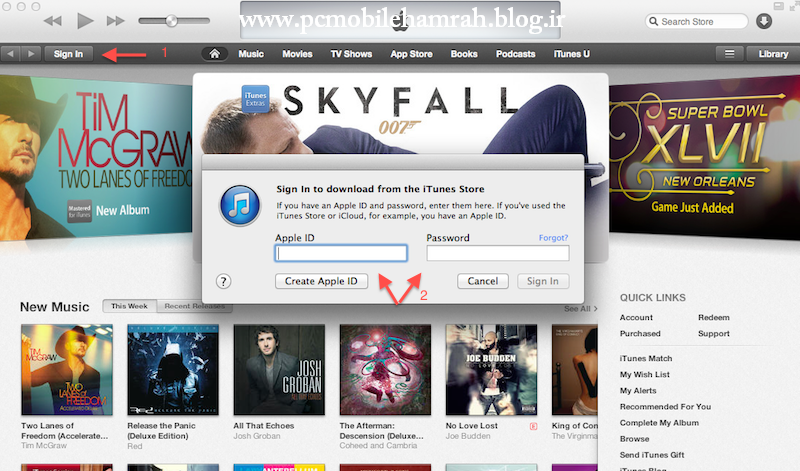The height and width of the screenshot is (471, 800).
Task: Click the play button
Action: click(85, 21)
